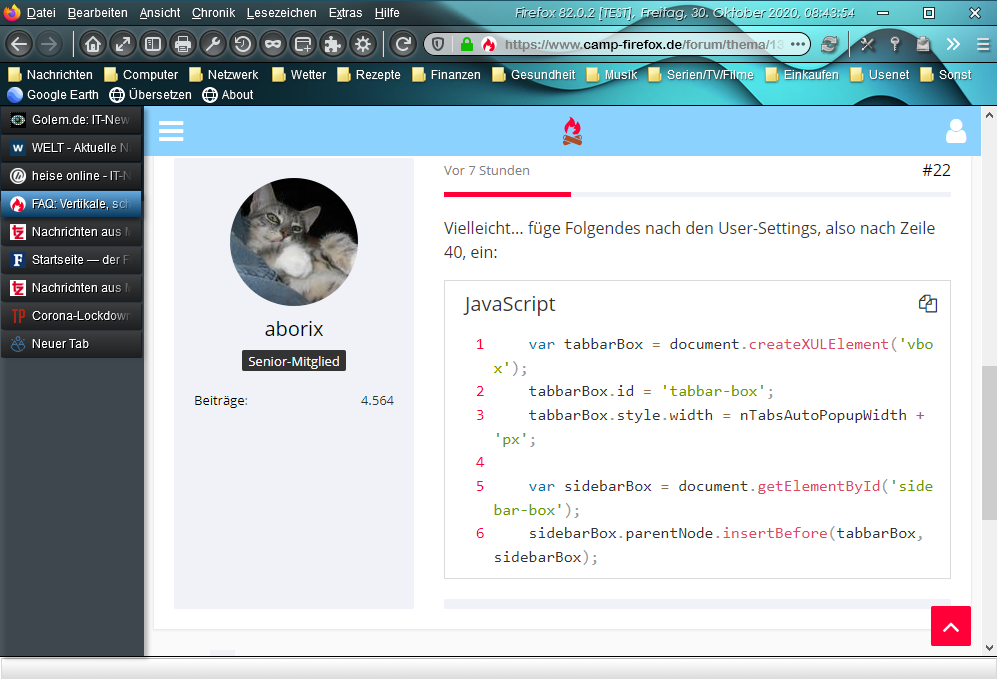Viewport: 997px width, 679px height.
Task: Open post number #22 permalink
Action: (936, 170)
